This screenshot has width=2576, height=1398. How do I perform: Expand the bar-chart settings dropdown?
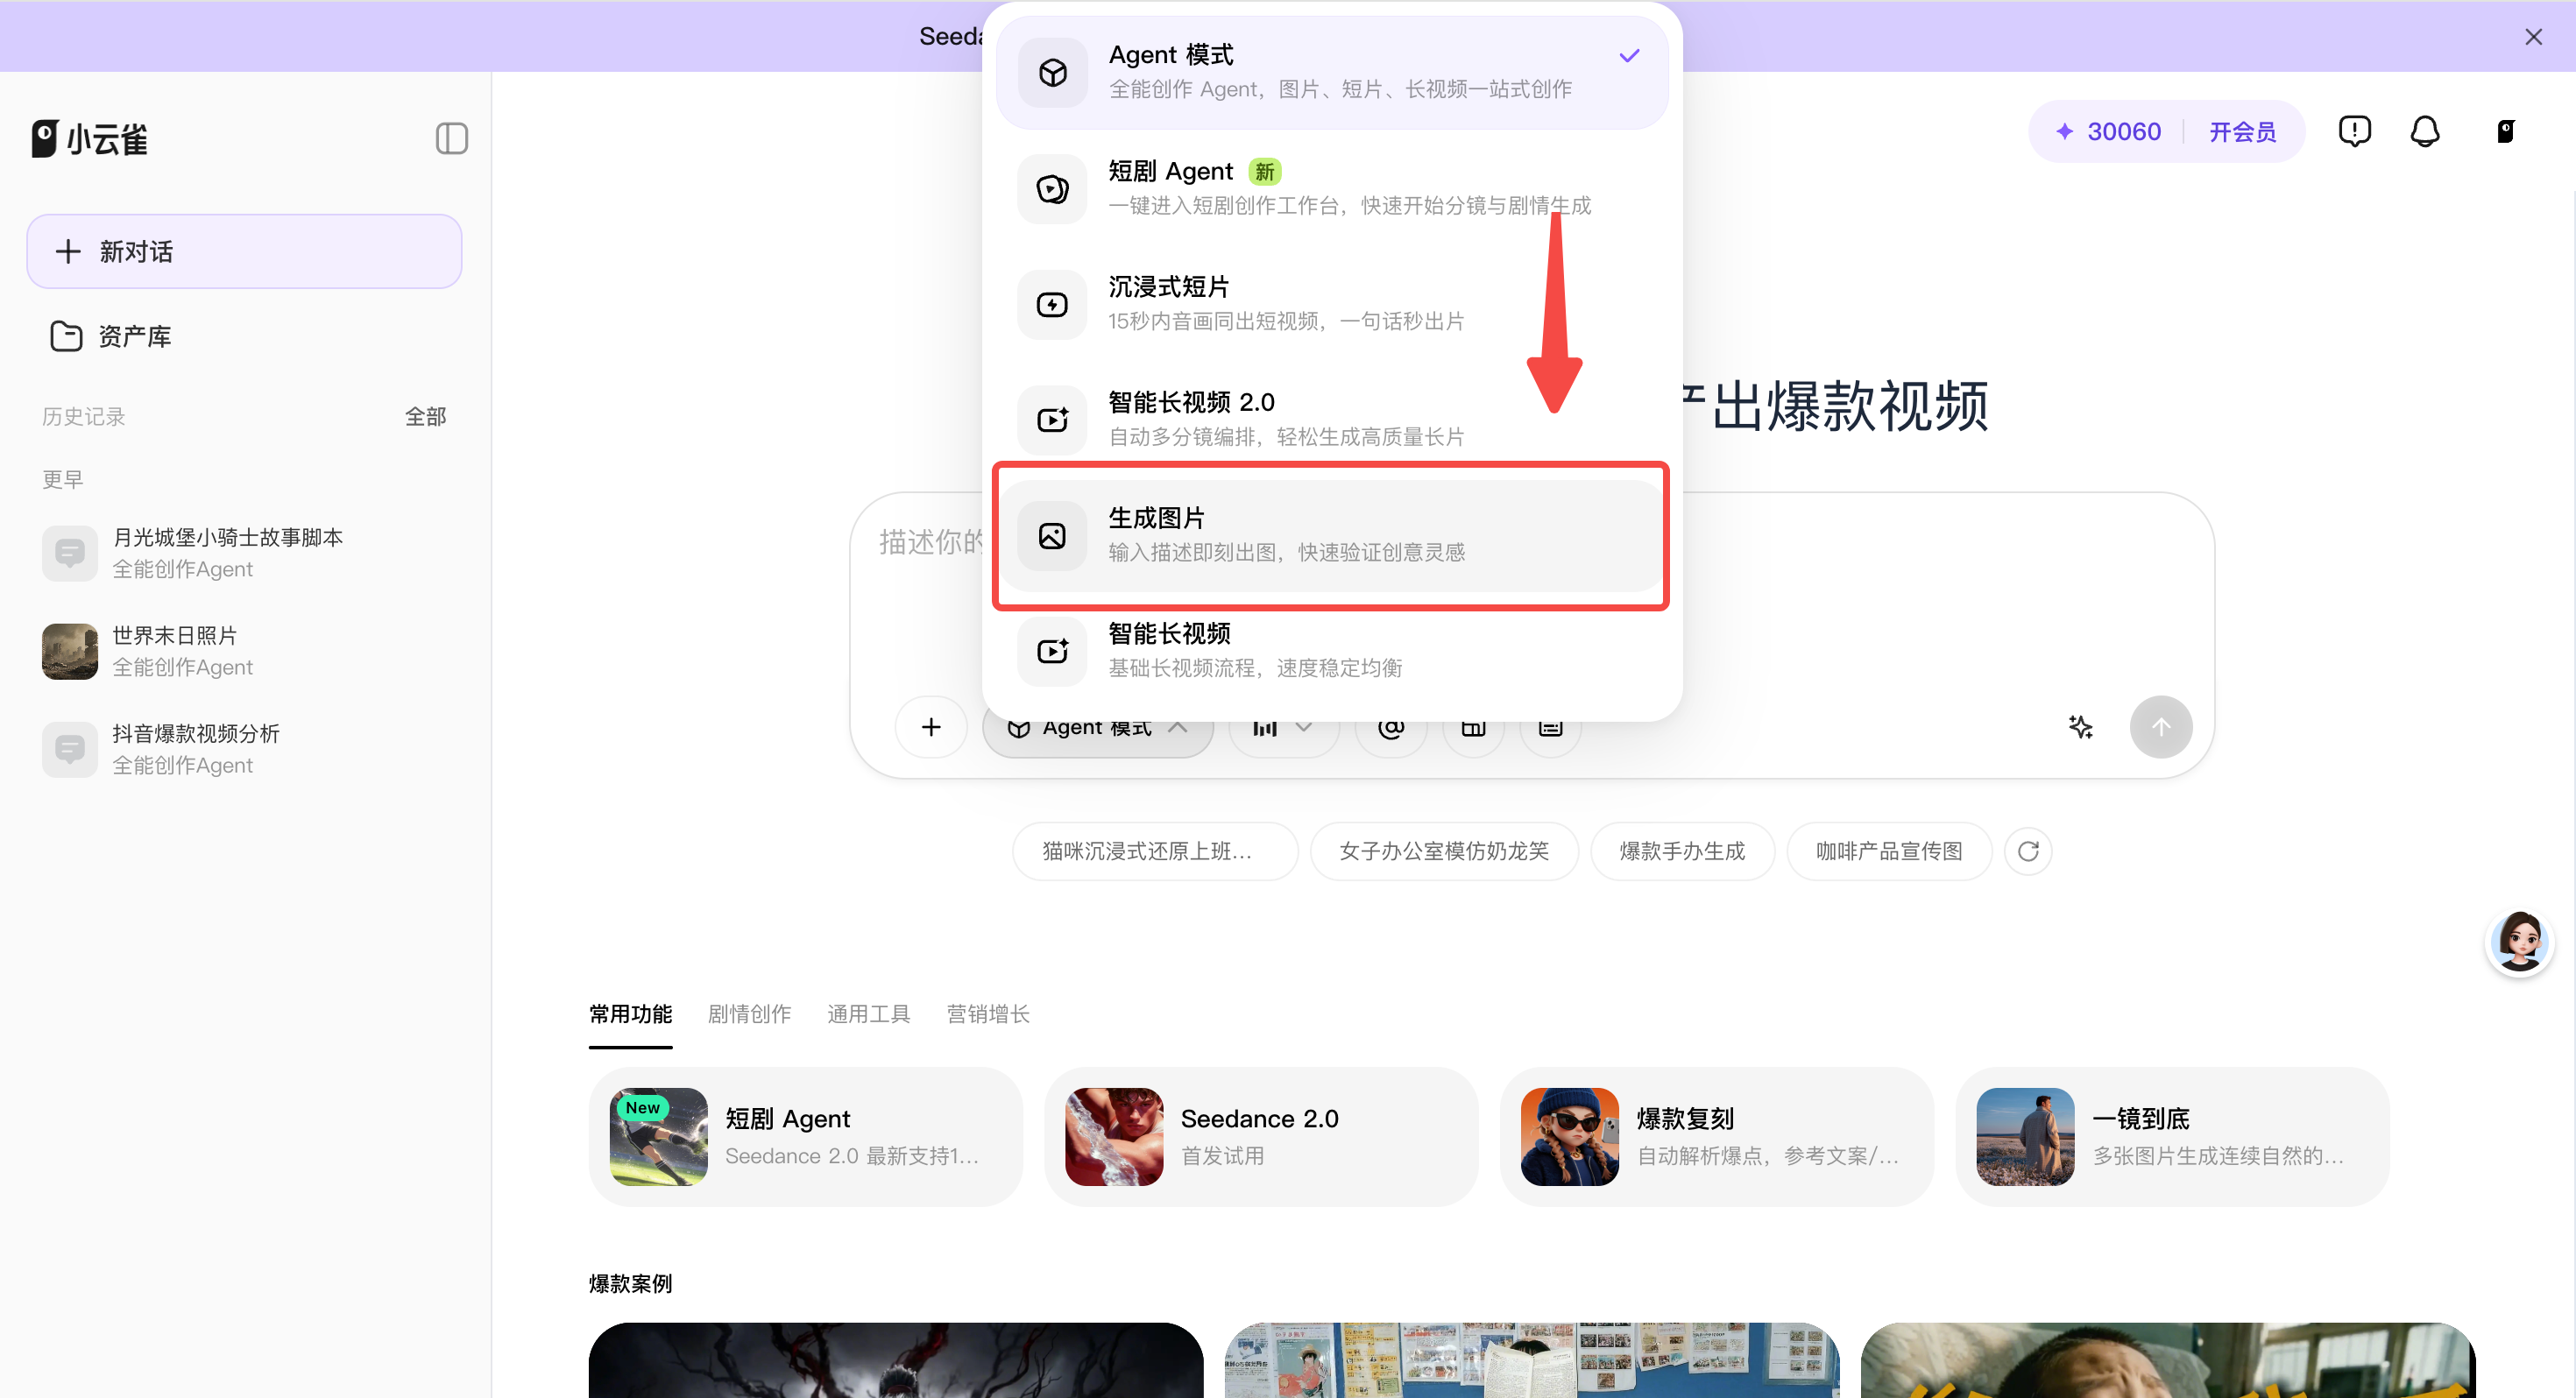[1283, 729]
